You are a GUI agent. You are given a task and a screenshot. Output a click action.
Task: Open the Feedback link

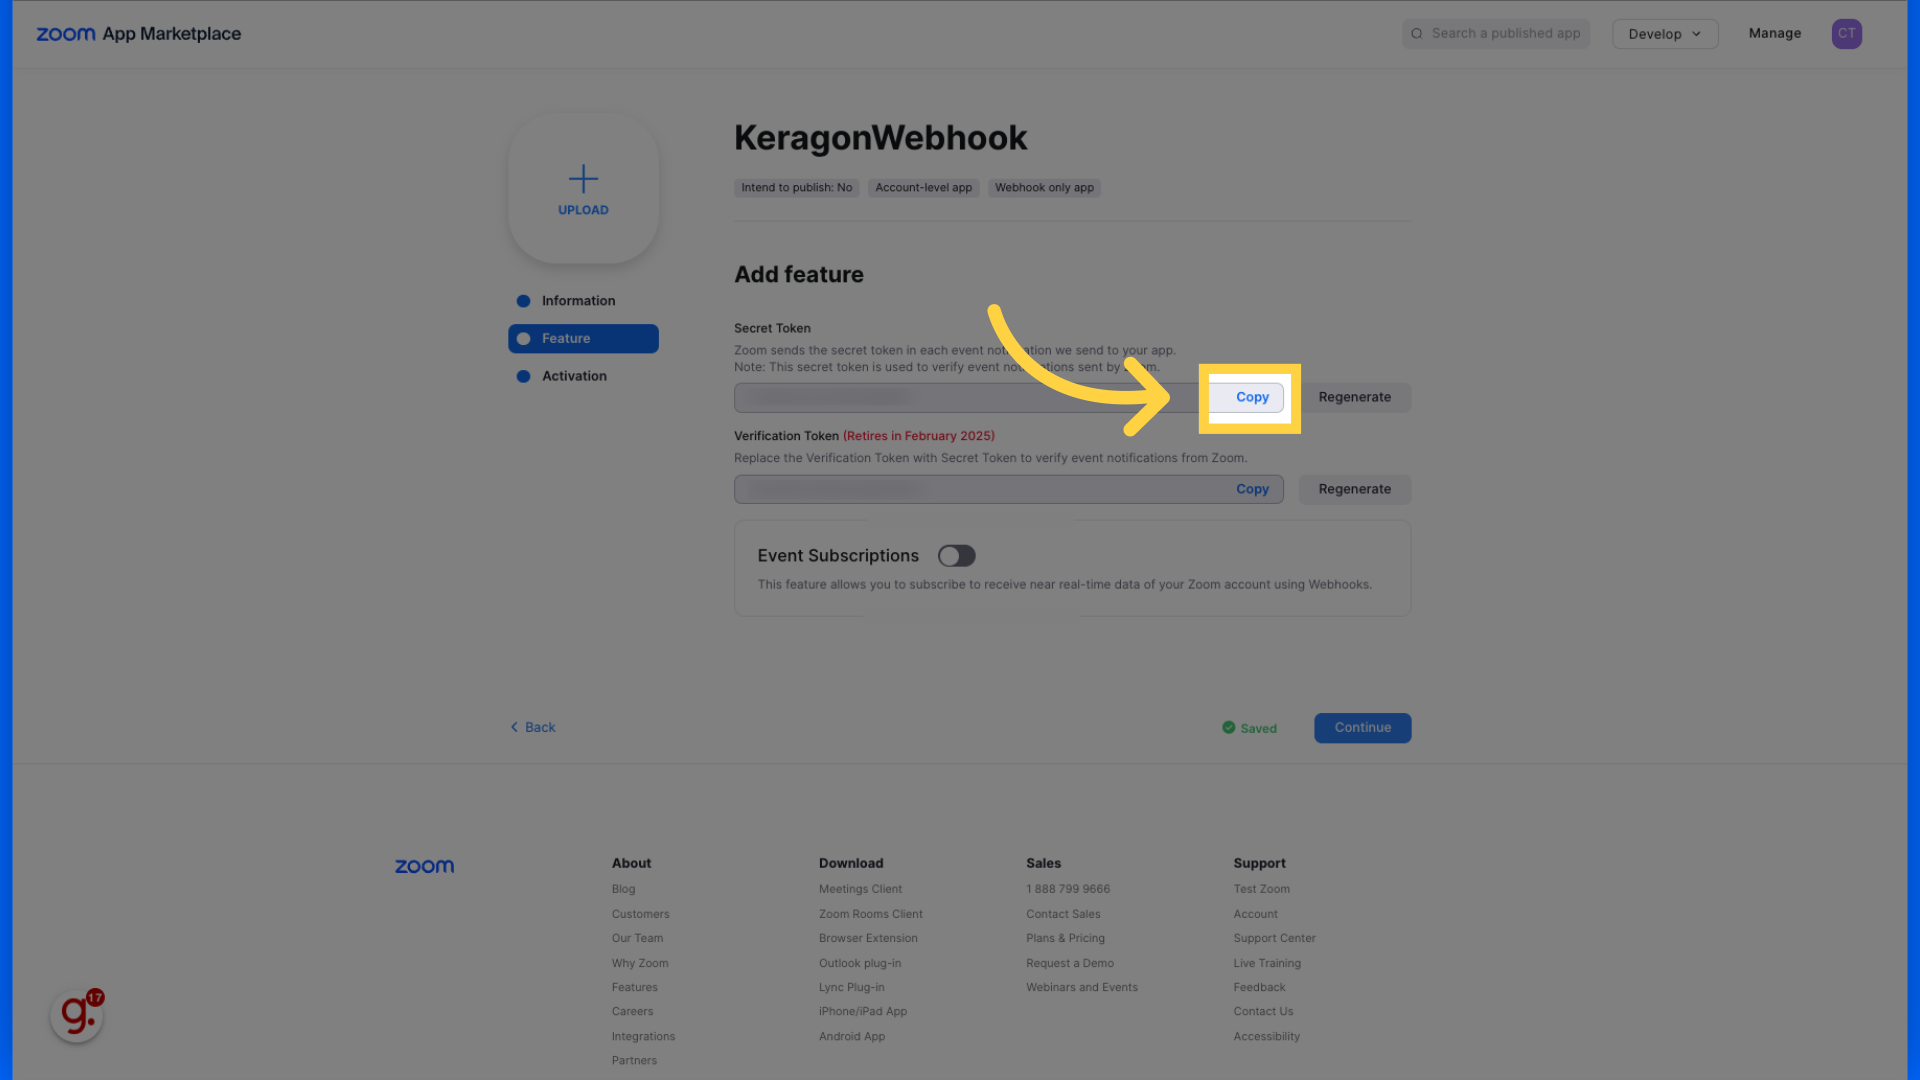[1259, 988]
